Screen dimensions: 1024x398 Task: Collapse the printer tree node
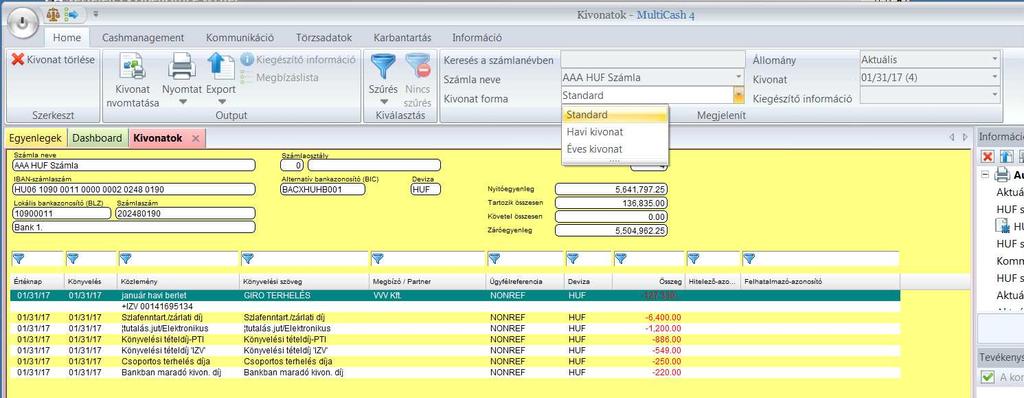click(985, 174)
